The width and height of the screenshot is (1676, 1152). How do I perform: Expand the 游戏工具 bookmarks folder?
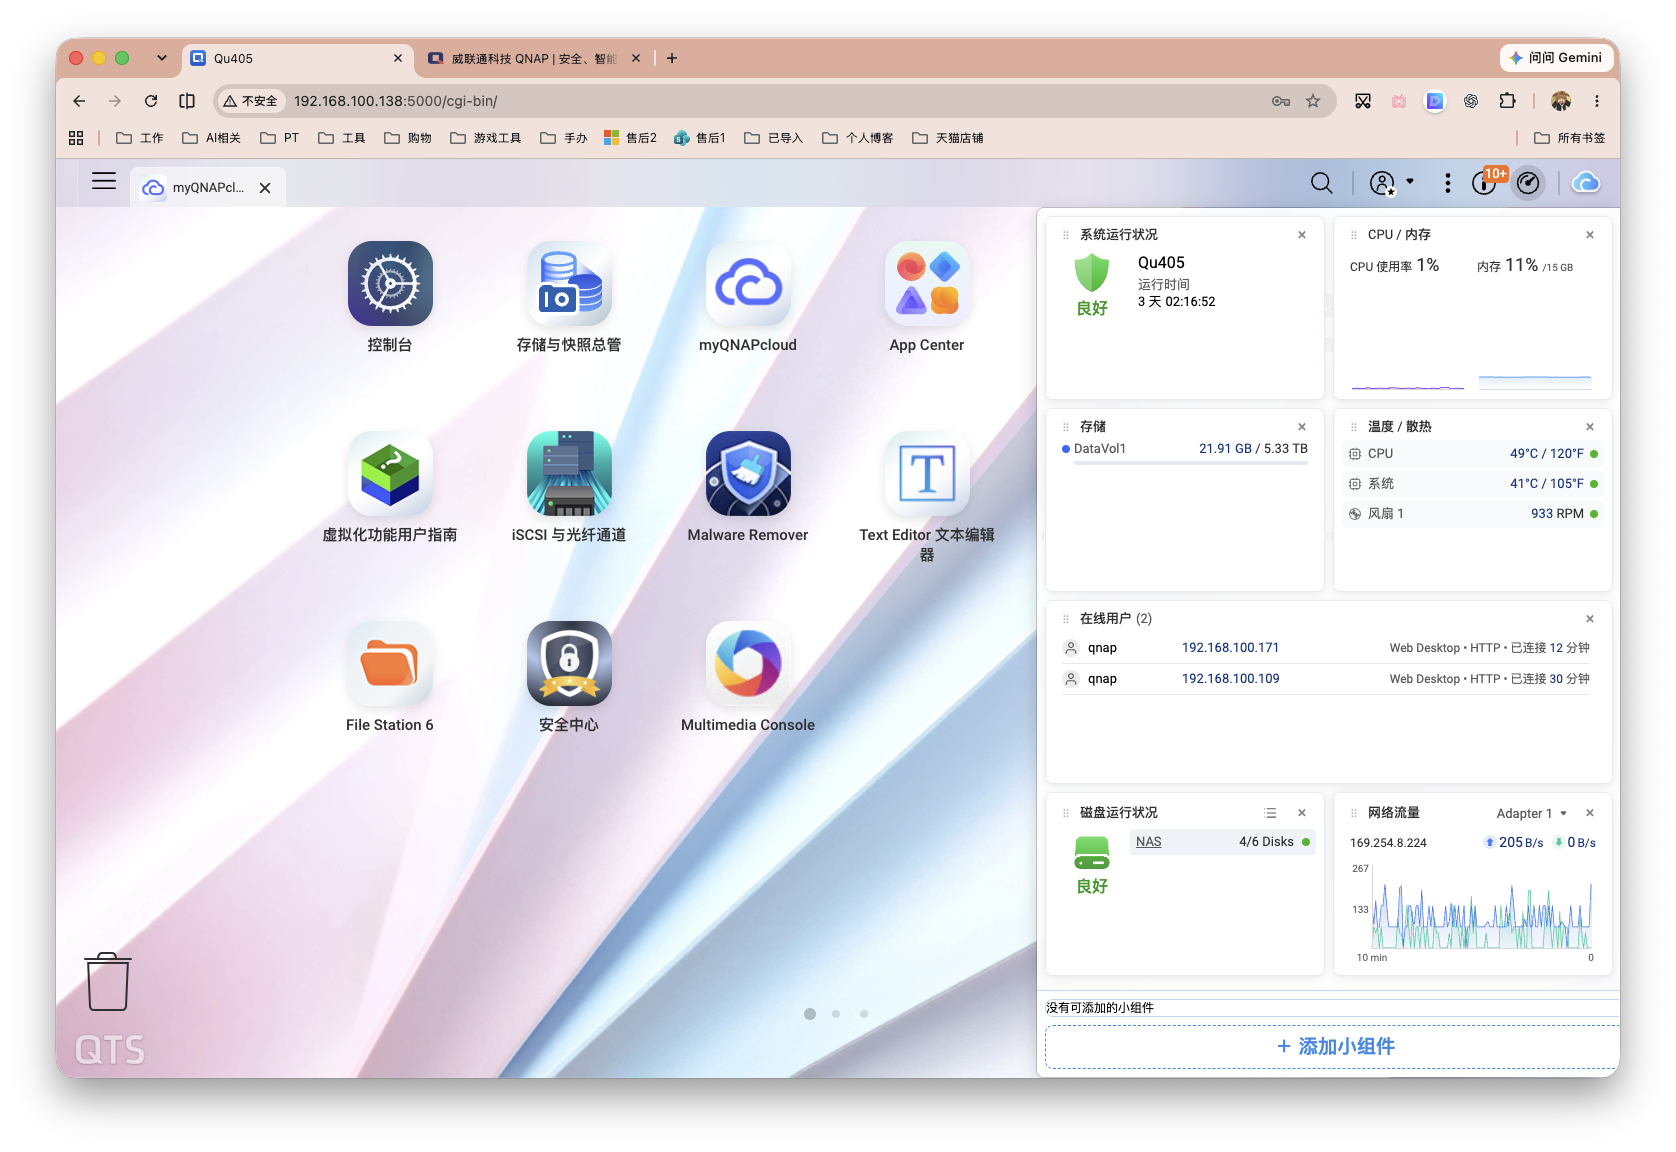click(486, 138)
